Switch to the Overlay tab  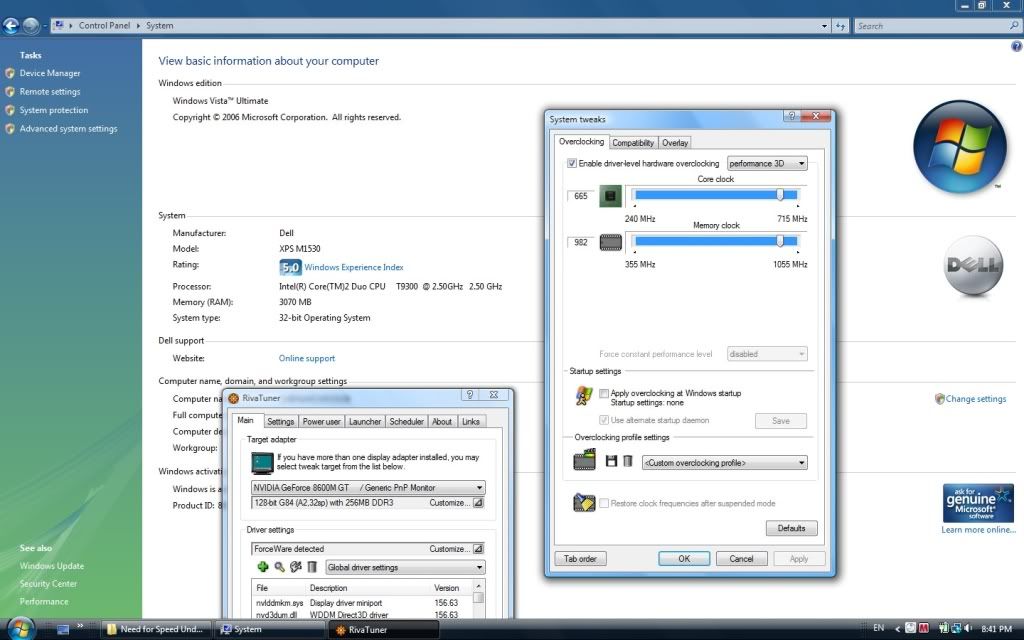(675, 142)
